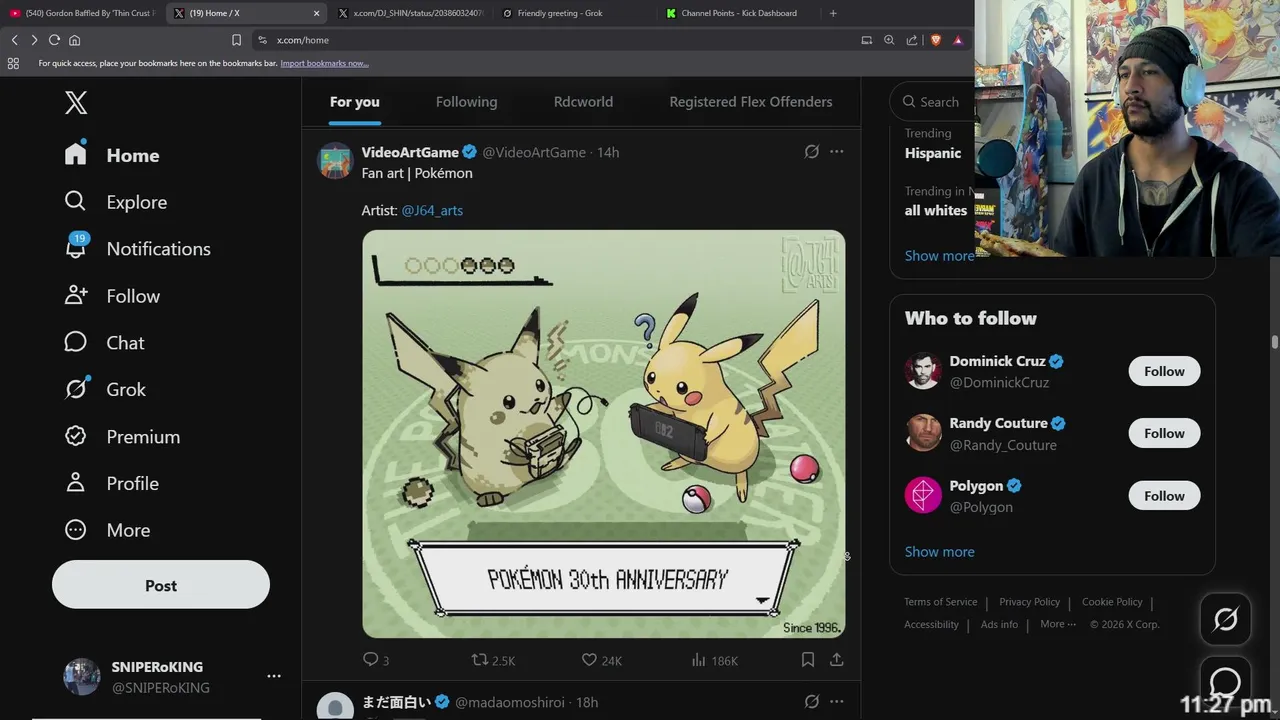Screen dimensions: 1280x720
Task: Open Ads info footer link
Action: [x=999, y=624]
